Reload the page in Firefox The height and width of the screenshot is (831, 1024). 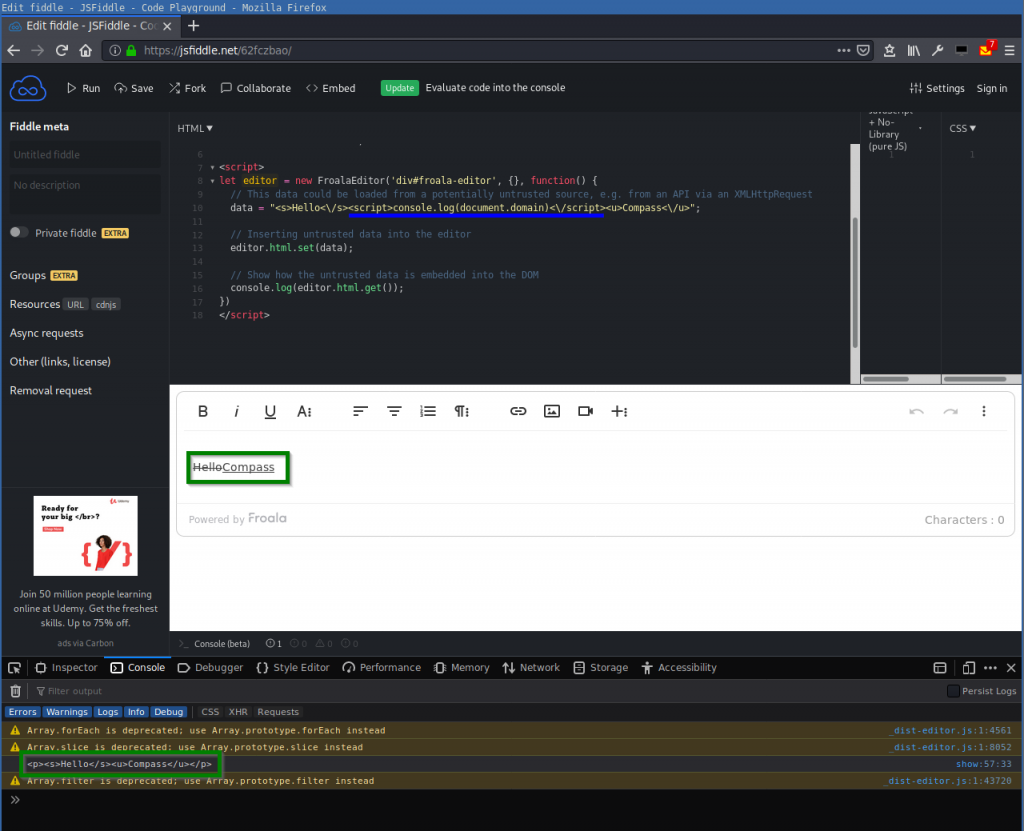pos(61,50)
